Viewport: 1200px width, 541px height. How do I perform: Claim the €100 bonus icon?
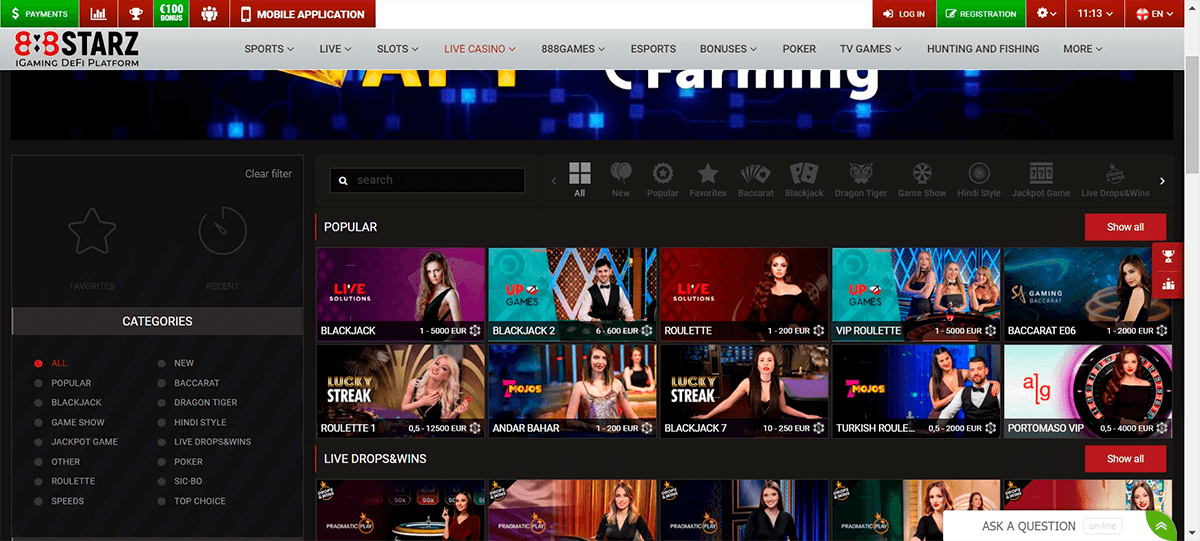[172, 14]
